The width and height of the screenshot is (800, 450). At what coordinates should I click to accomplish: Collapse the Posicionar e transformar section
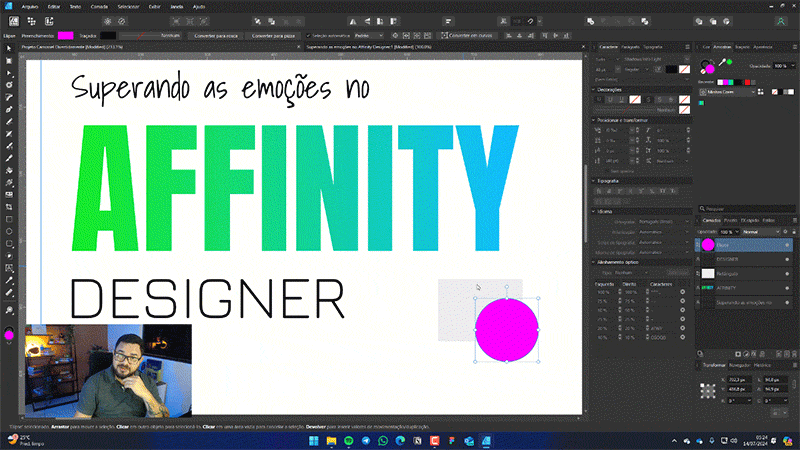pyautogui.click(x=594, y=120)
